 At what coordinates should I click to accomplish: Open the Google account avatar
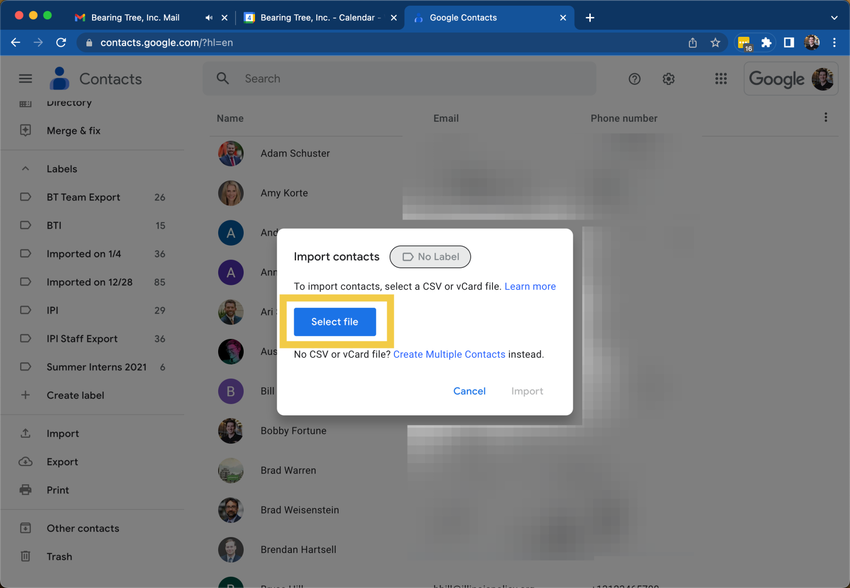(x=822, y=79)
